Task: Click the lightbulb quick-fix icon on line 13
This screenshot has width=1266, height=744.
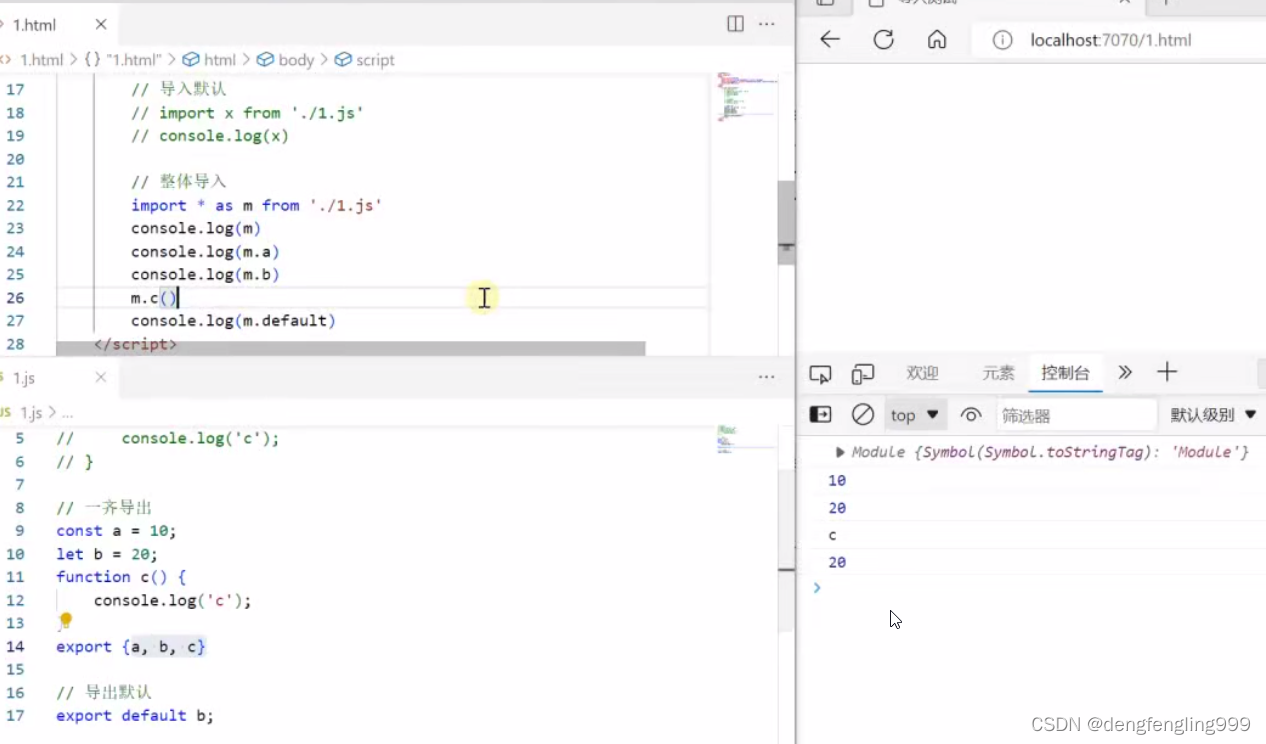Action: [66, 621]
